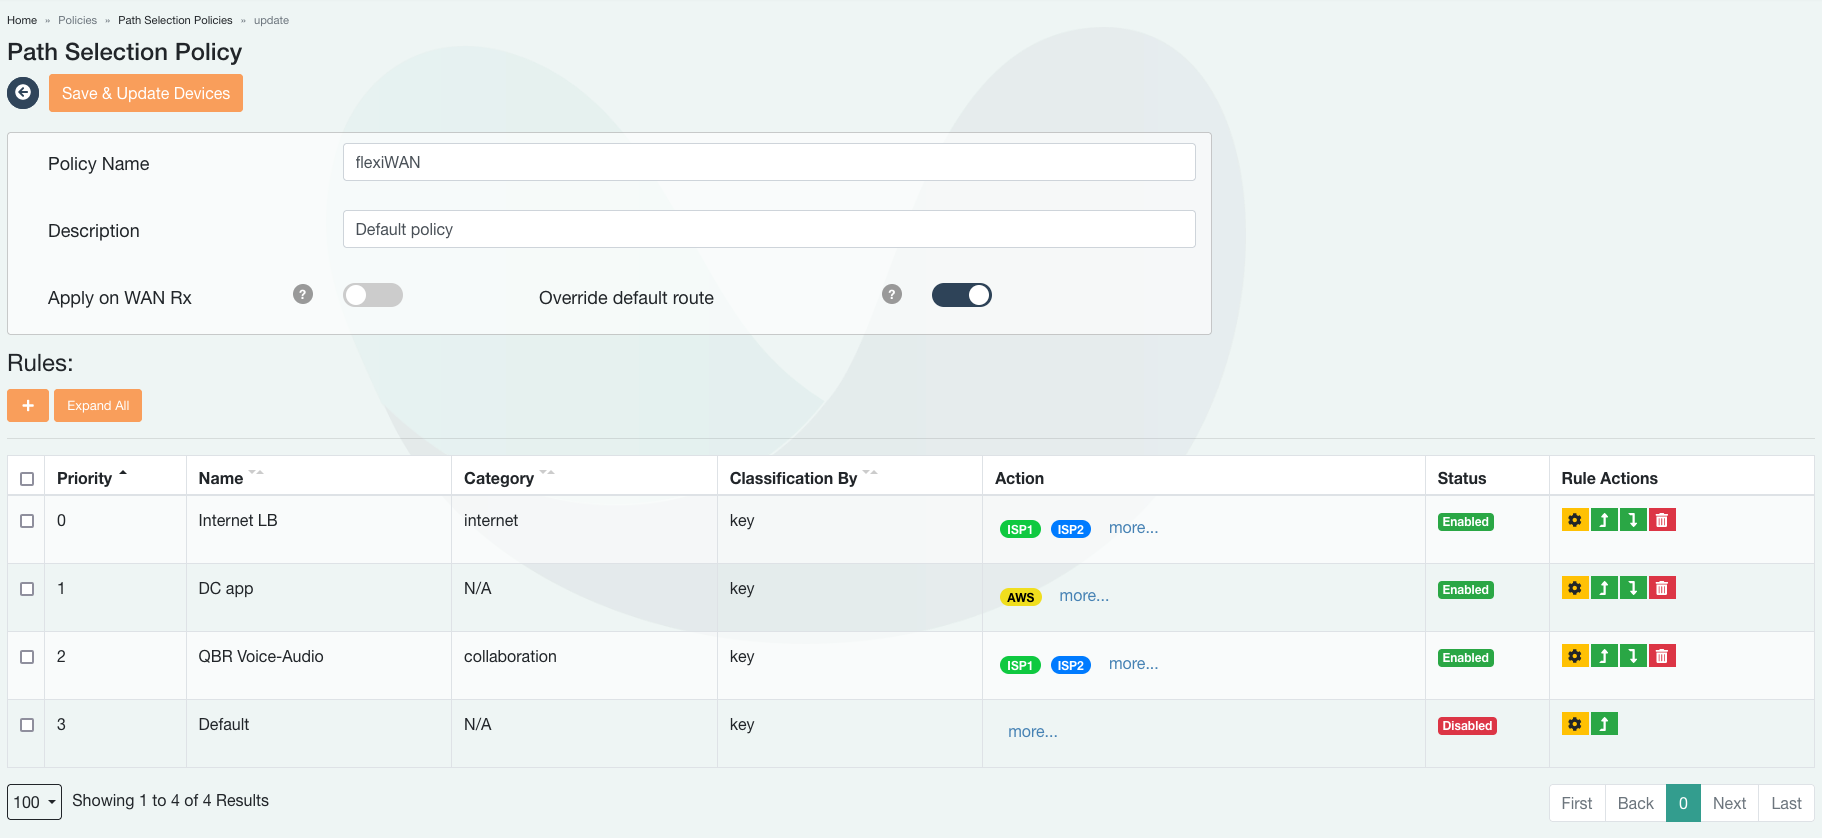
Task: Move QBR Voice-Audio rule down
Action: (1633, 656)
